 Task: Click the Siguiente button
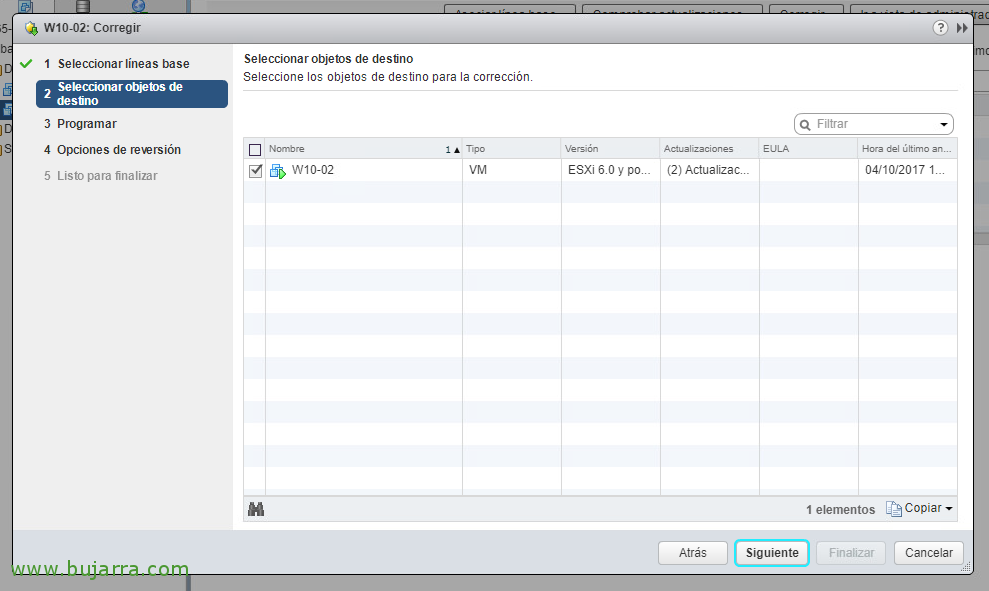click(x=772, y=553)
